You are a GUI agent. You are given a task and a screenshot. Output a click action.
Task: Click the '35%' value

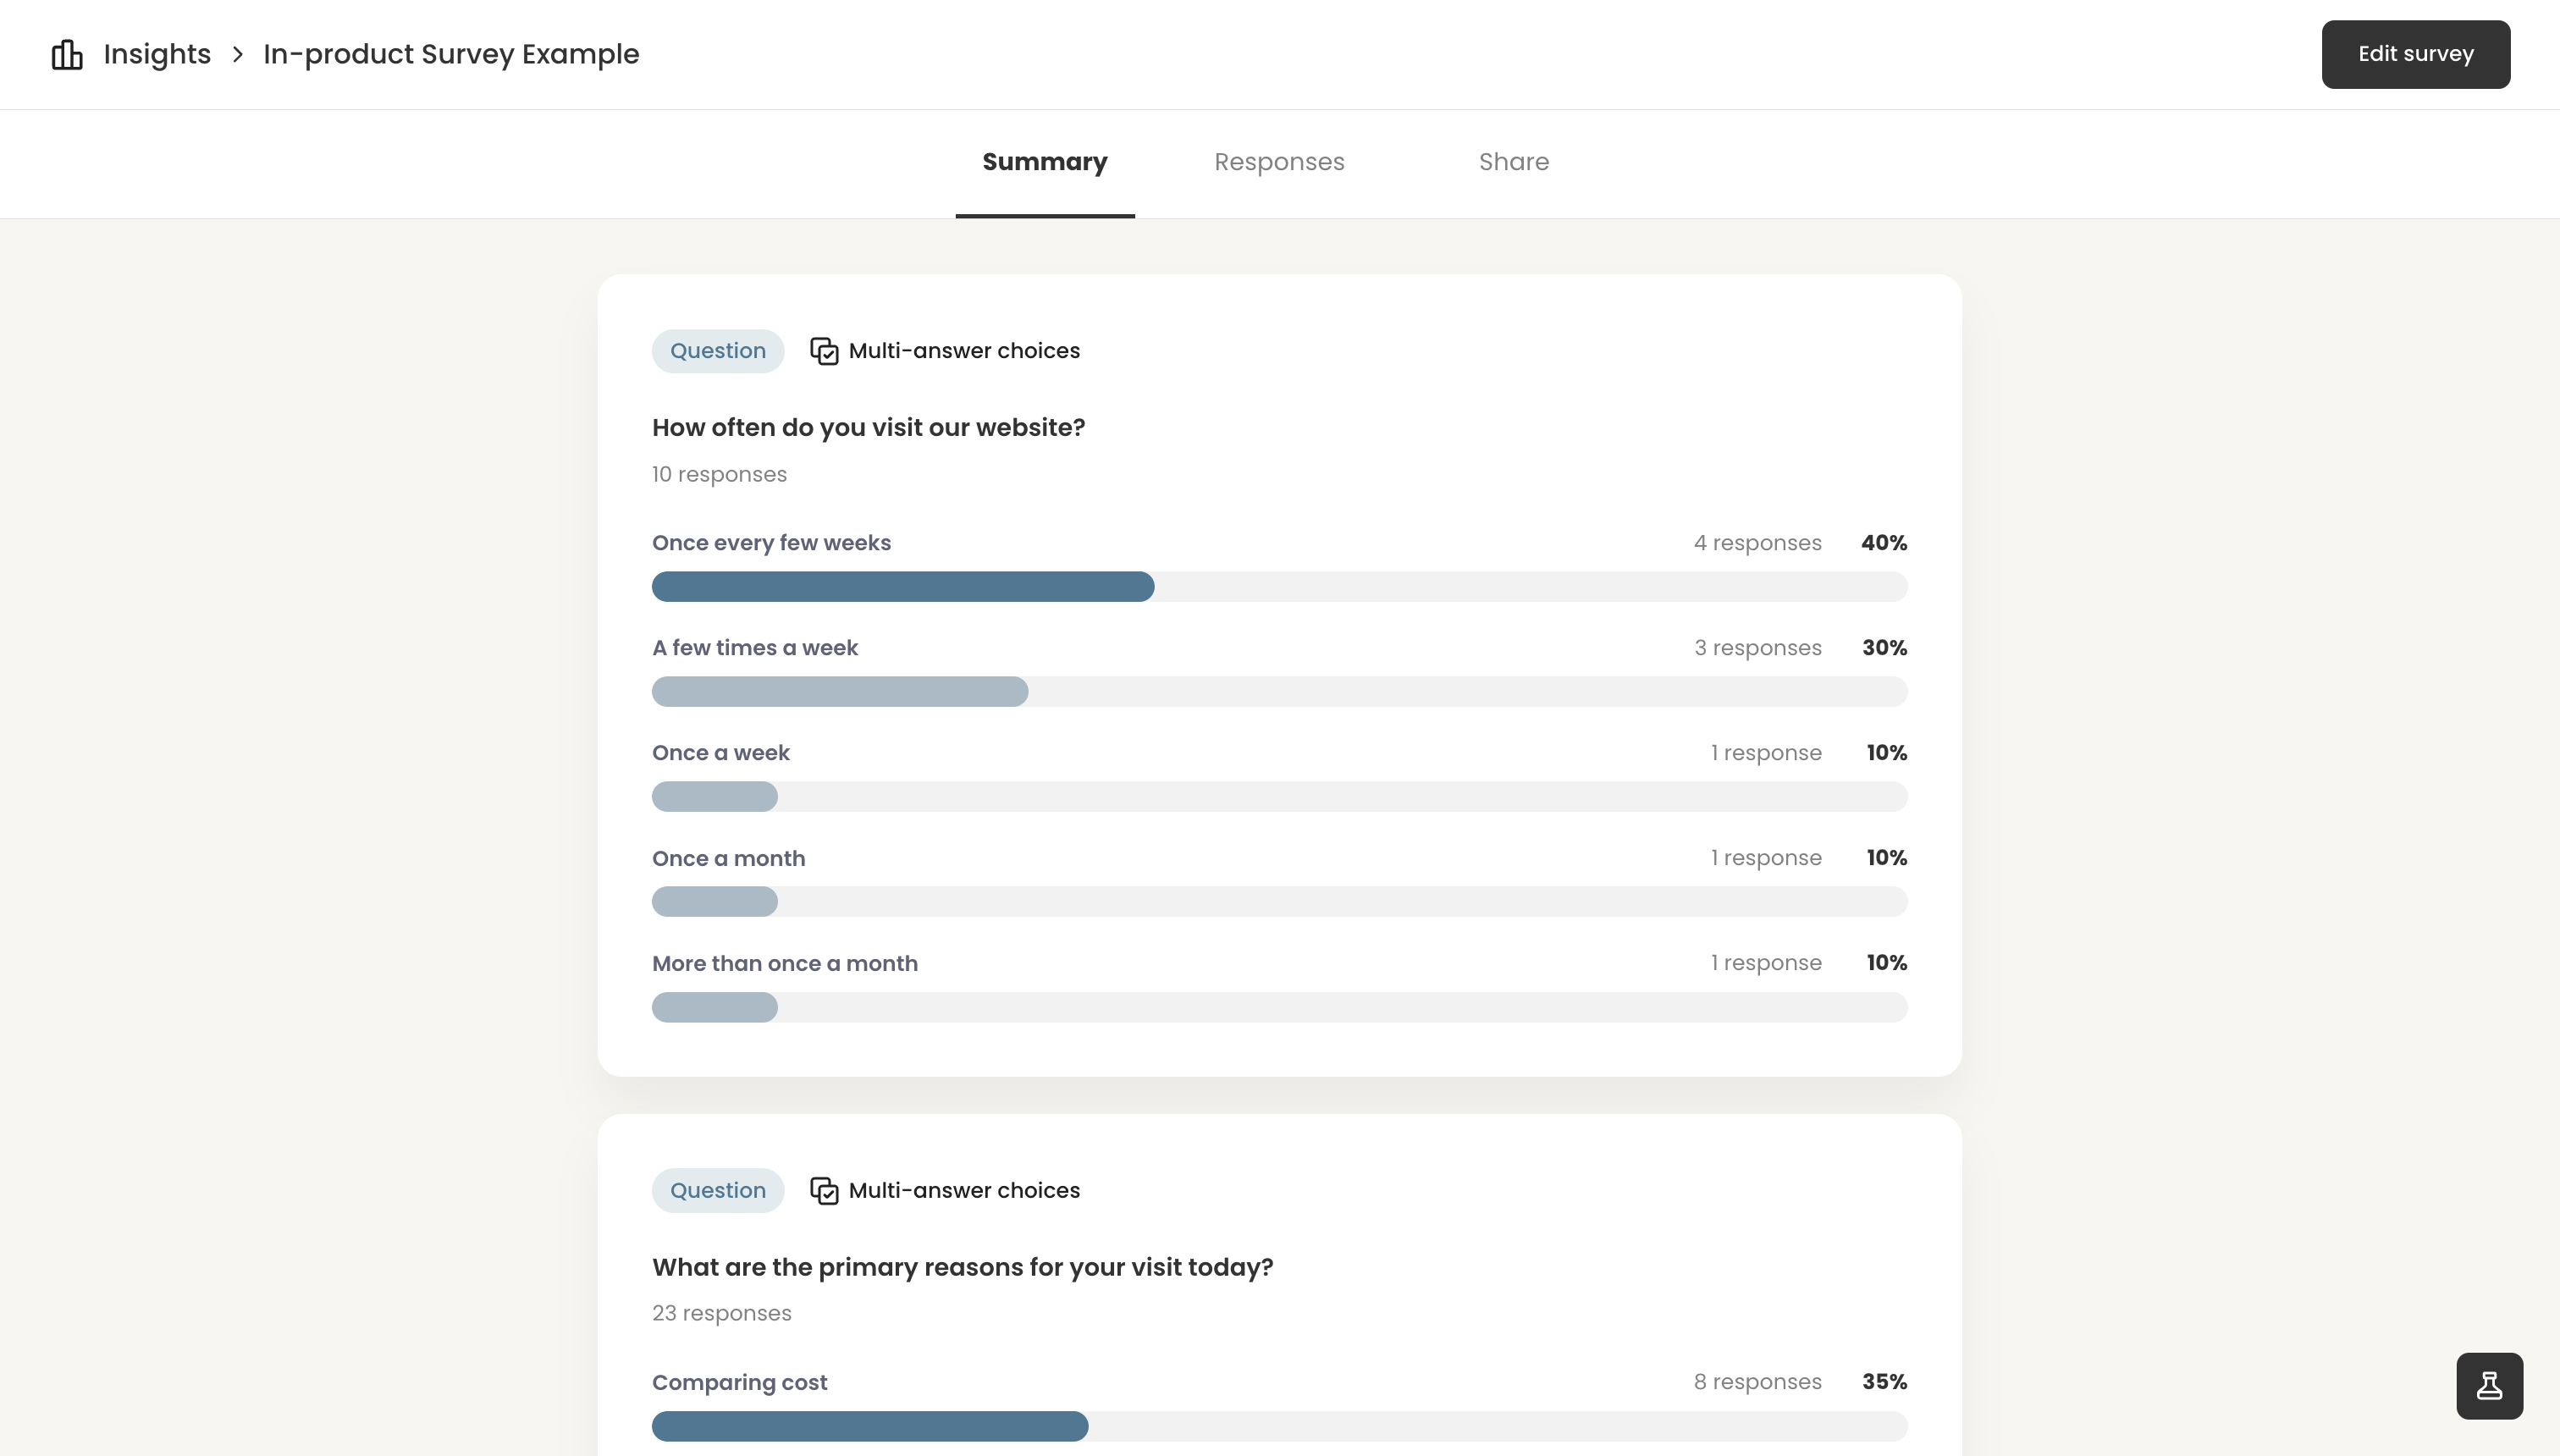[x=1884, y=1381]
